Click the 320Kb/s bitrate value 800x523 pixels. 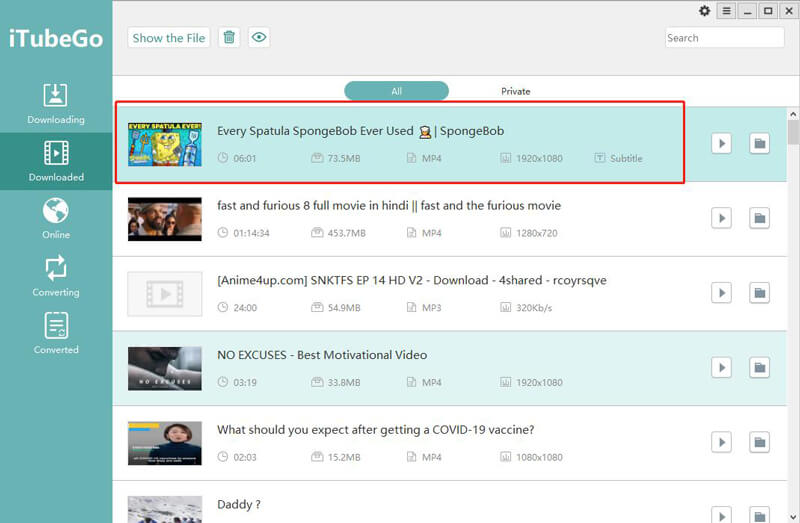534,308
